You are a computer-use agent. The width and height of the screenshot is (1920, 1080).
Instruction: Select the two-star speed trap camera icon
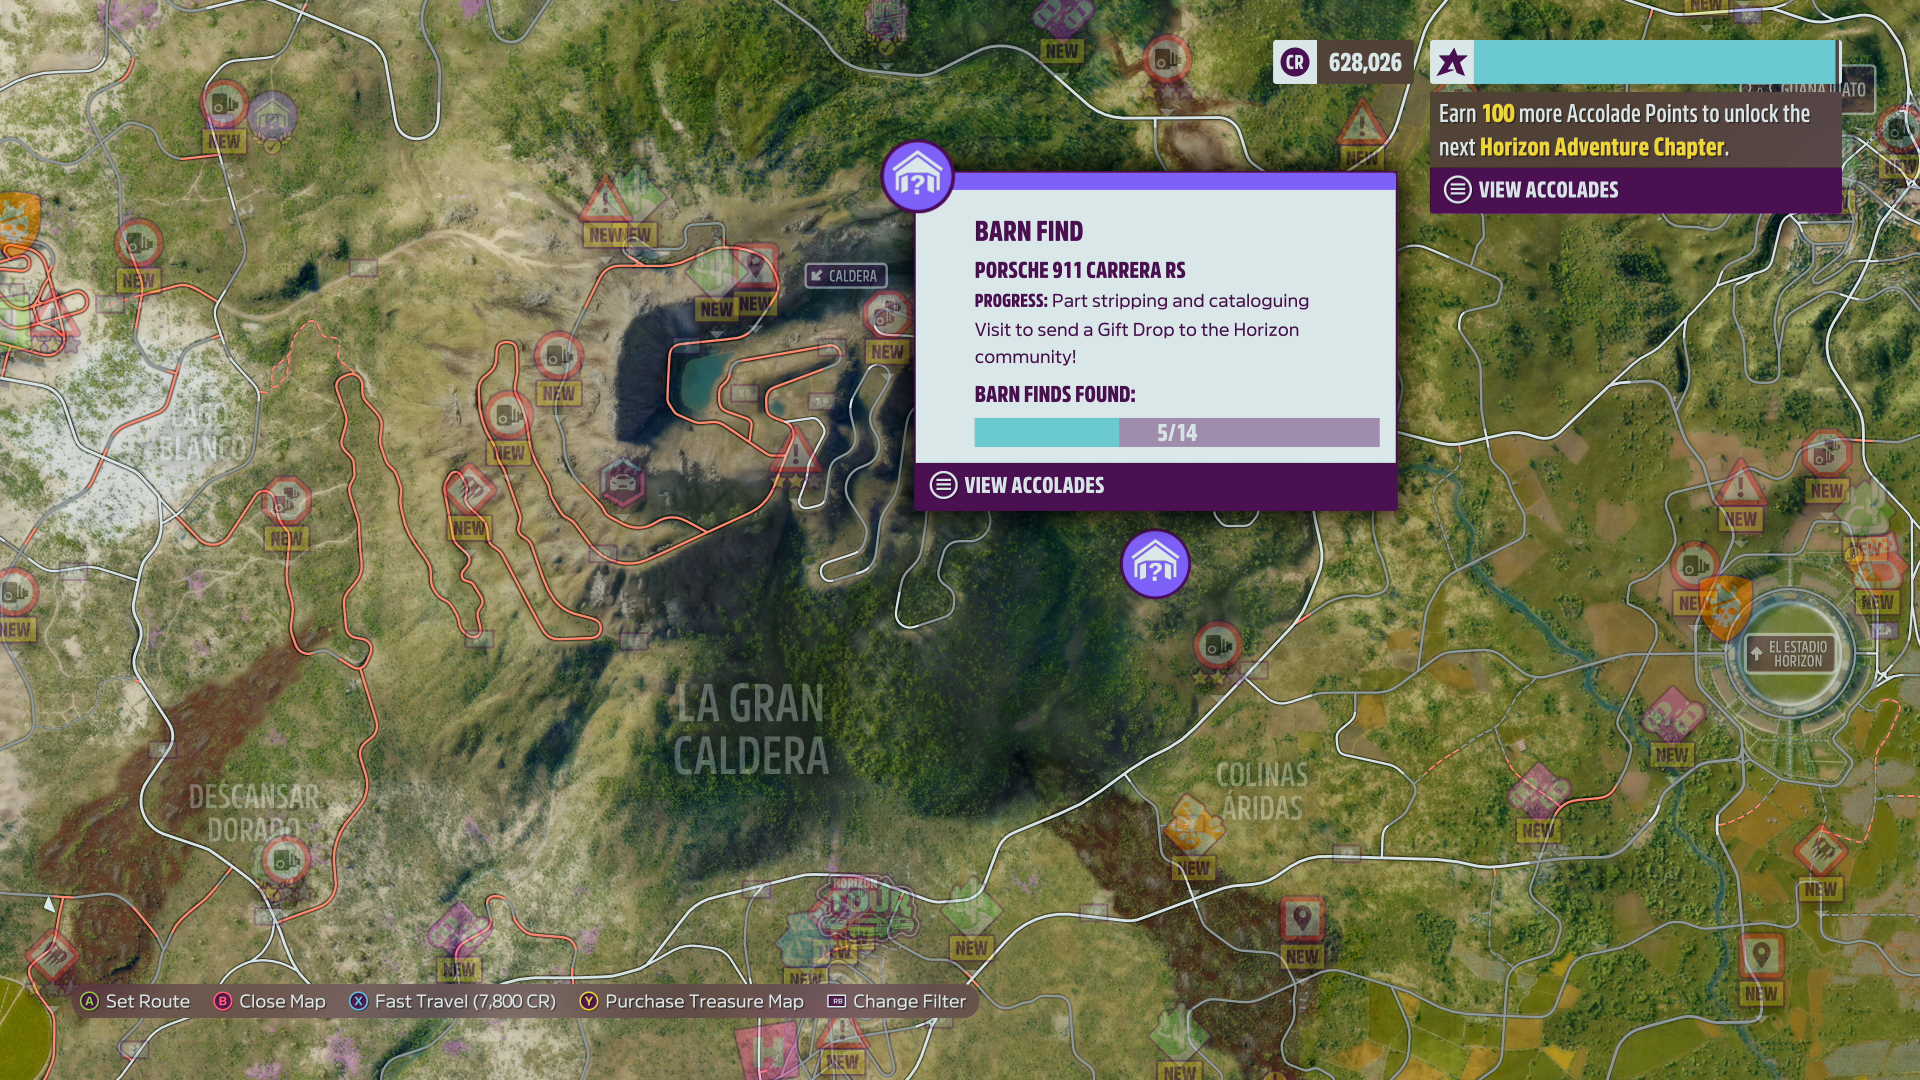pyautogui.click(x=1217, y=646)
